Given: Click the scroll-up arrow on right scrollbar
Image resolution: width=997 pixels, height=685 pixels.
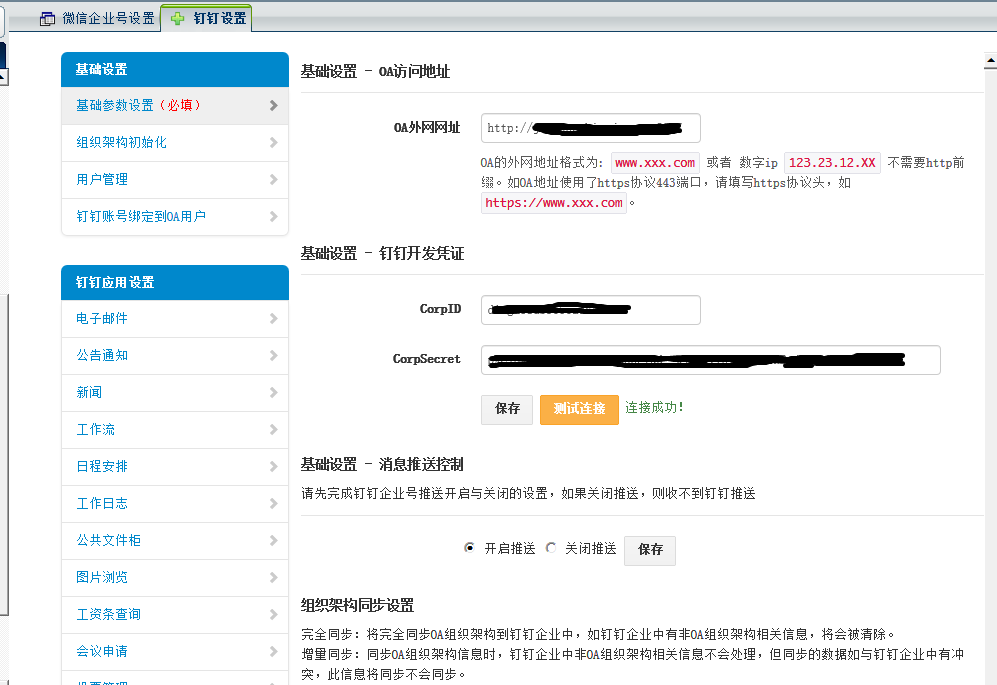Looking at the screenshot, I should pos(990,62).
